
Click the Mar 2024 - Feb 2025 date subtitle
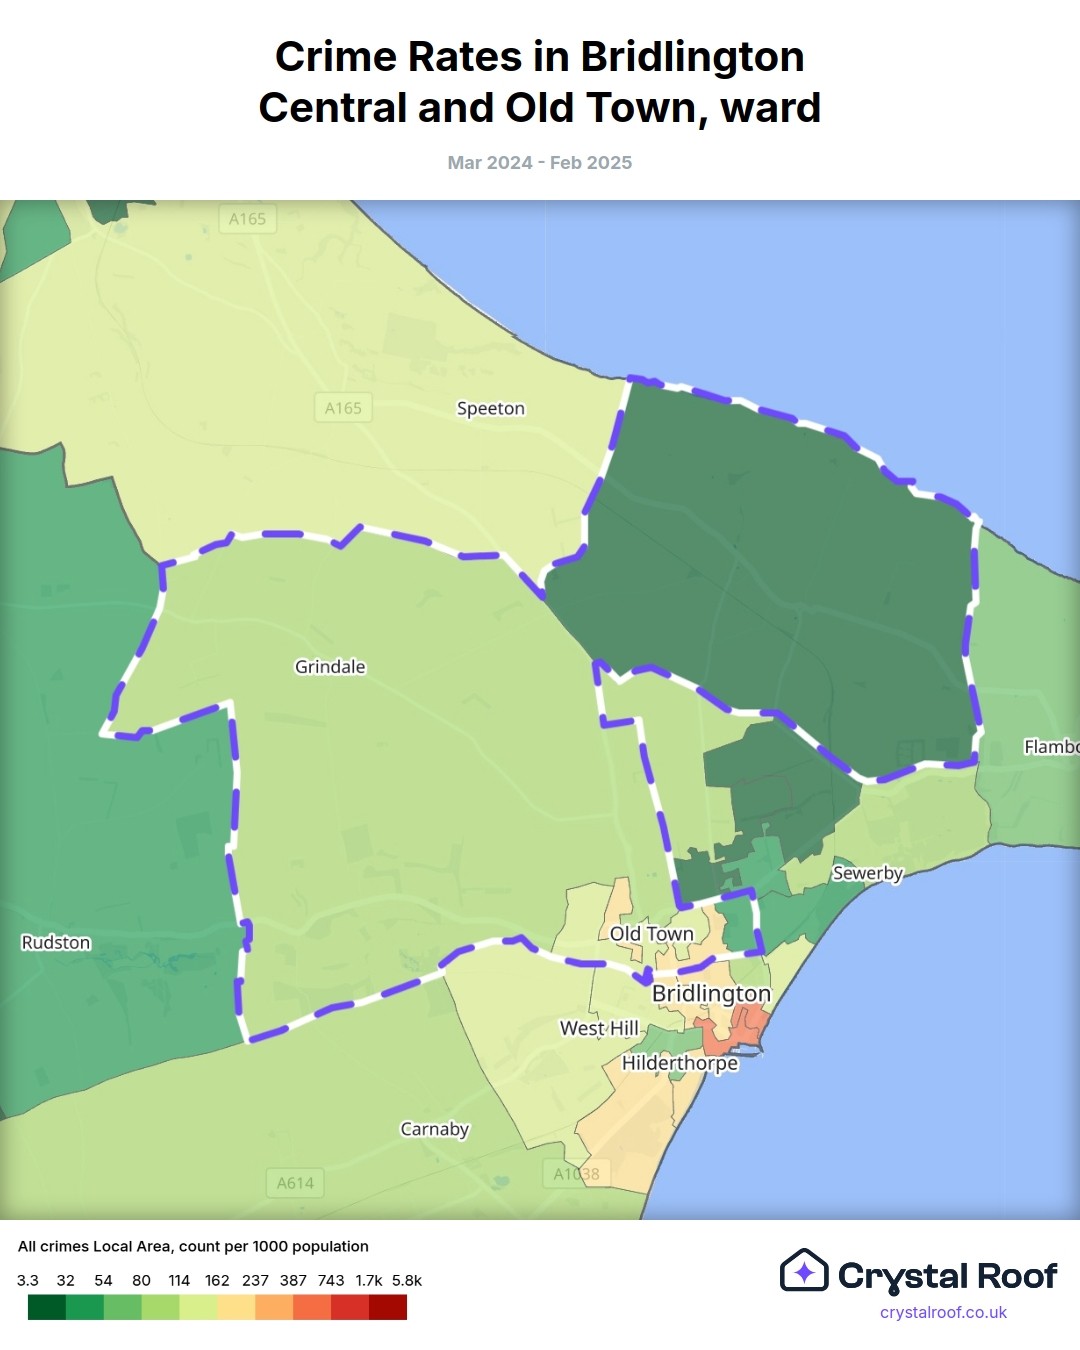coord(540,163)
